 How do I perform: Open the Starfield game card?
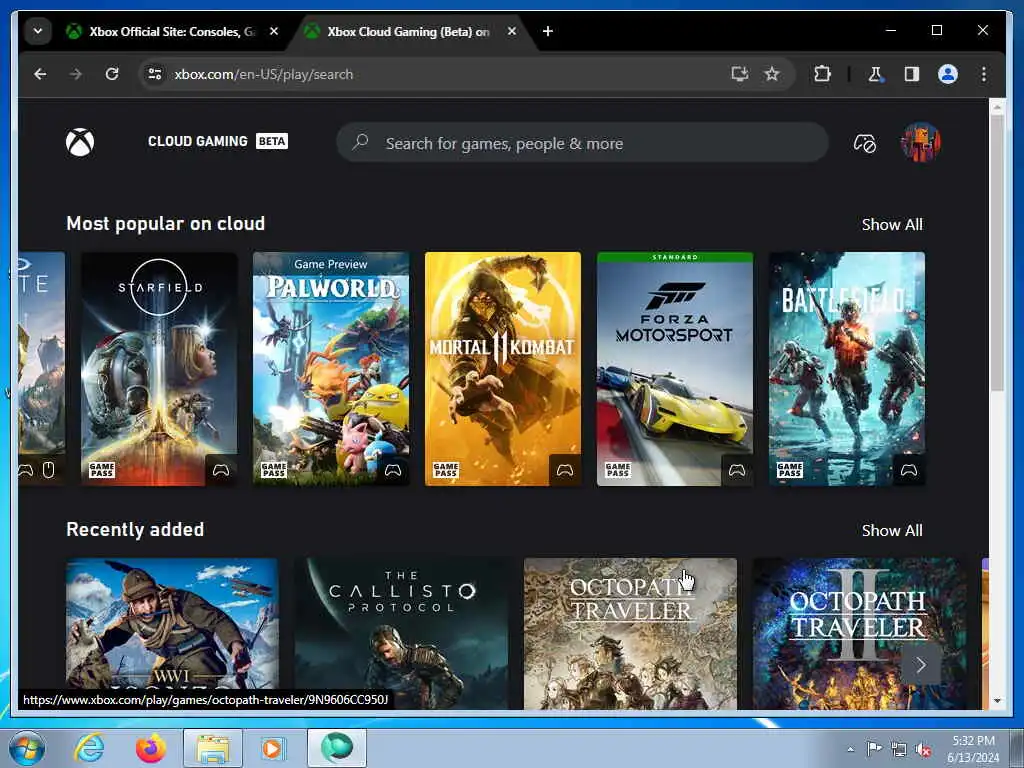click(159, 369)
